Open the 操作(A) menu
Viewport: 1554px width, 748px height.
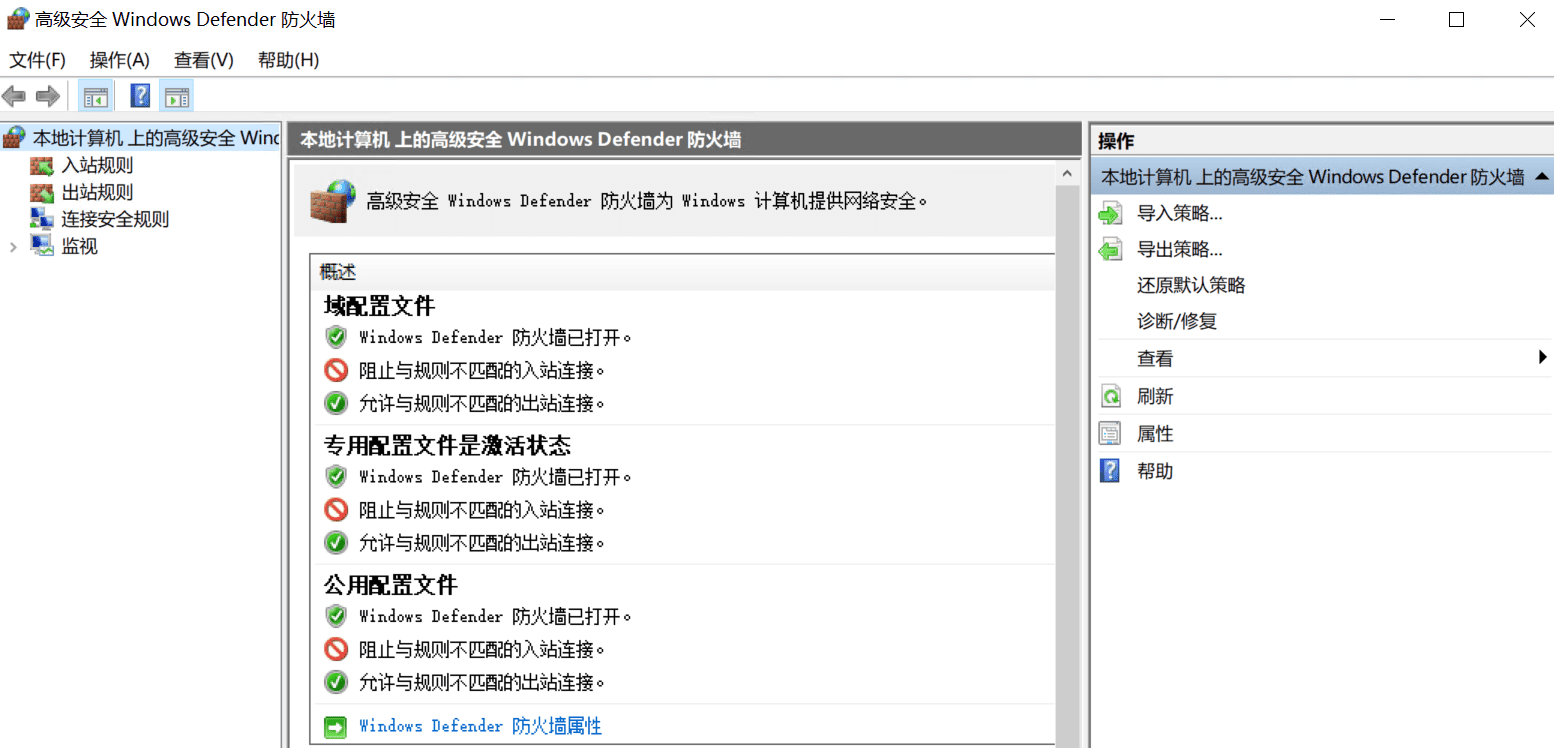[120, 60]
